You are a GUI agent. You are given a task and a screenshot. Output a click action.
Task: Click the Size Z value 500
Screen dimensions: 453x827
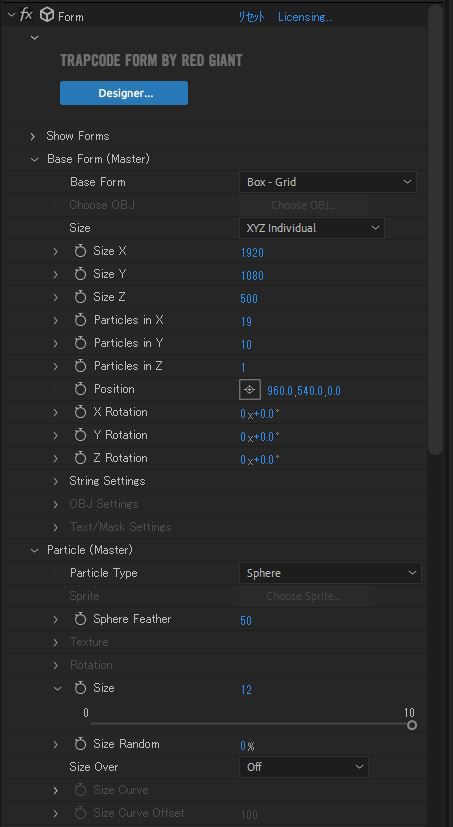249,299
